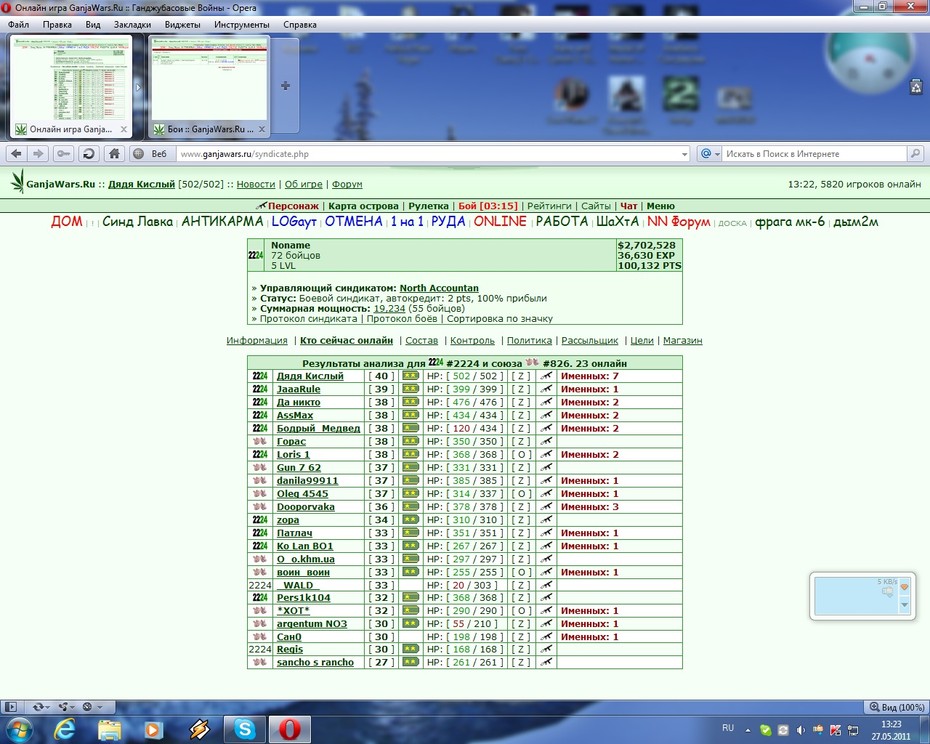Toggle the Opera side panel button

(x=11, y=707)
